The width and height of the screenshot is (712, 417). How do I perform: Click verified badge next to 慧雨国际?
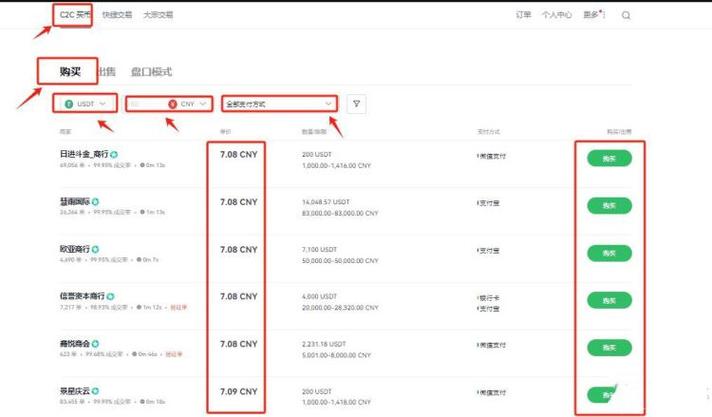click(x=96, y=202)
